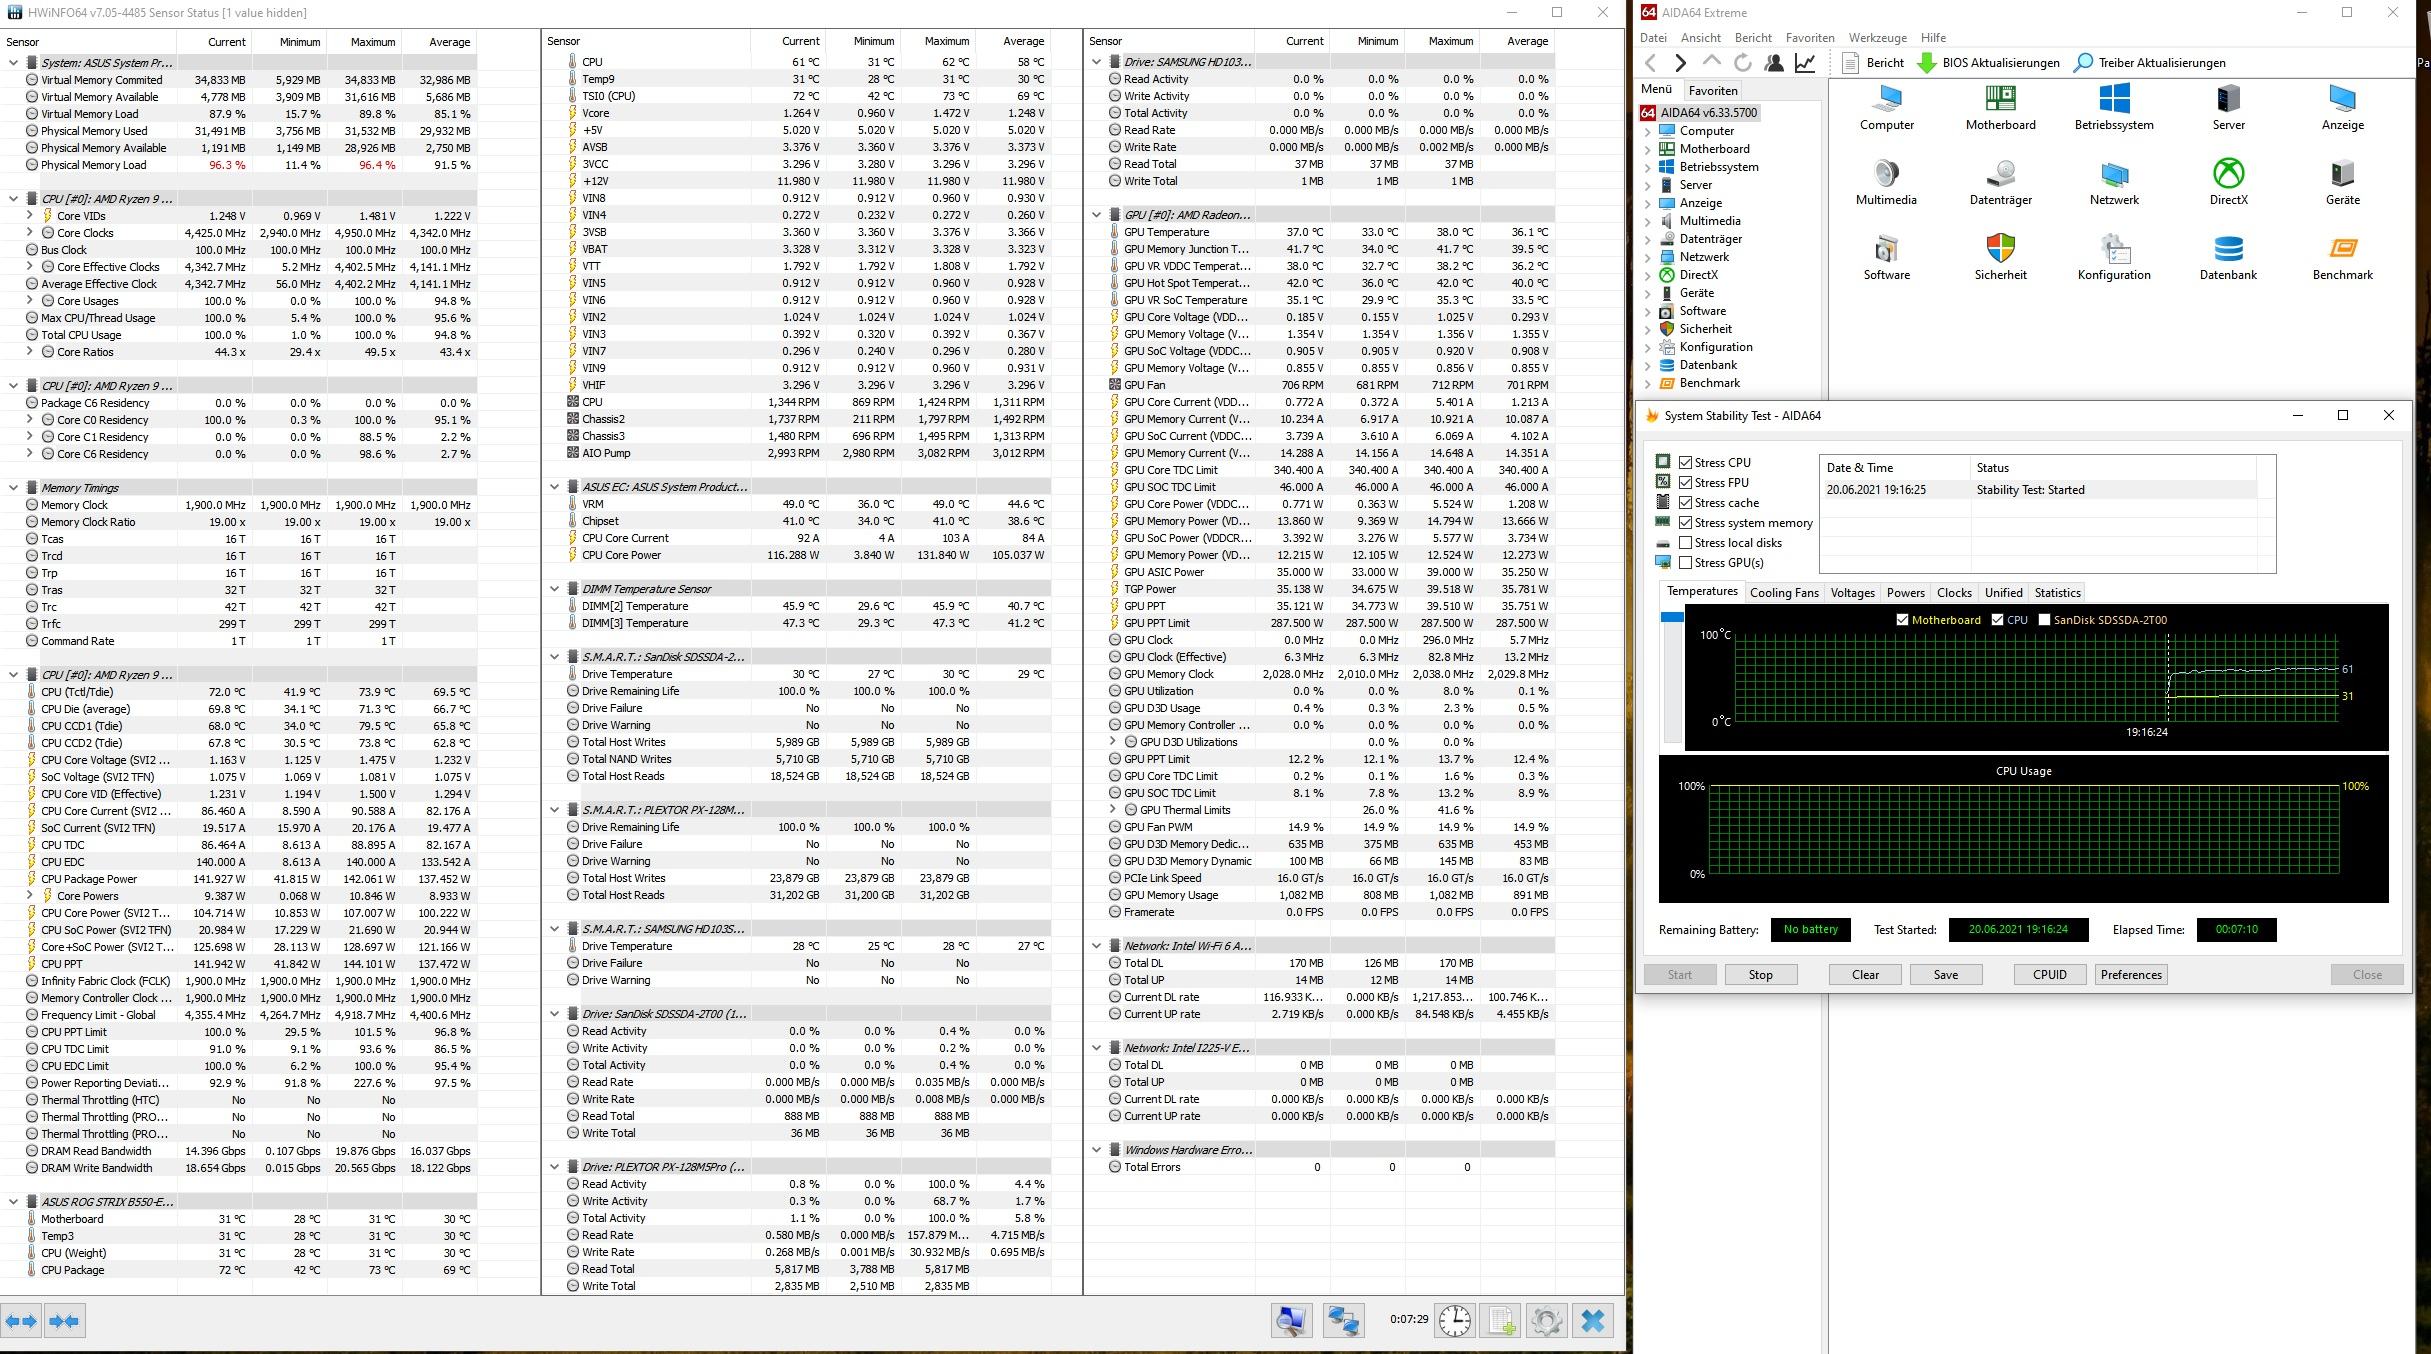Switch to Statistics tab

coord(2057,593)
